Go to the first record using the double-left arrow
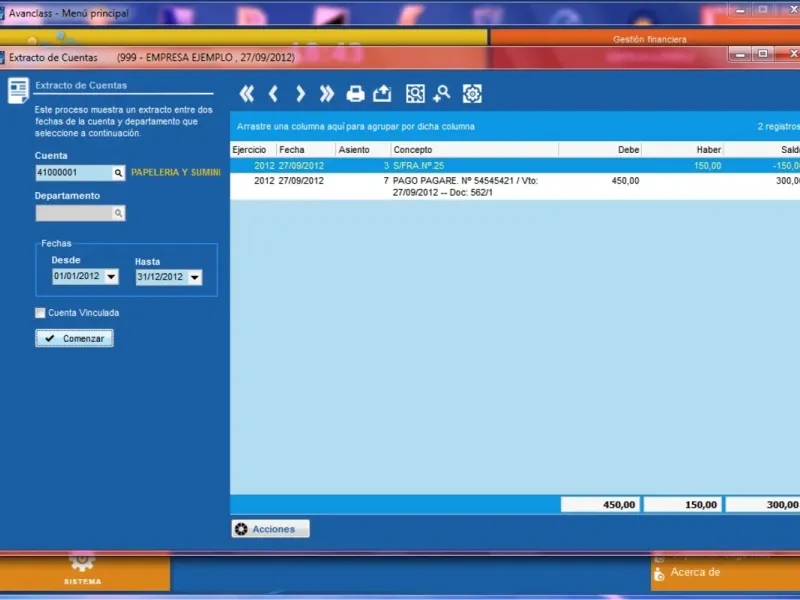Viewport: 800px width, 600px height. click(247, 94)
